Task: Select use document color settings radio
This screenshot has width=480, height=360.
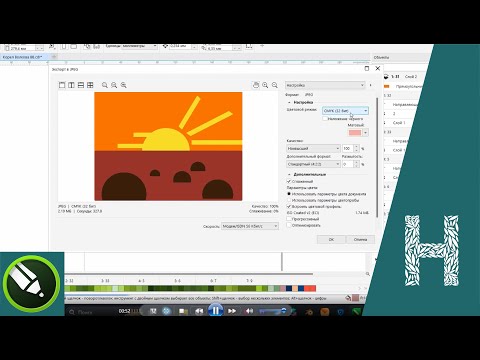Action: [289, 194]
